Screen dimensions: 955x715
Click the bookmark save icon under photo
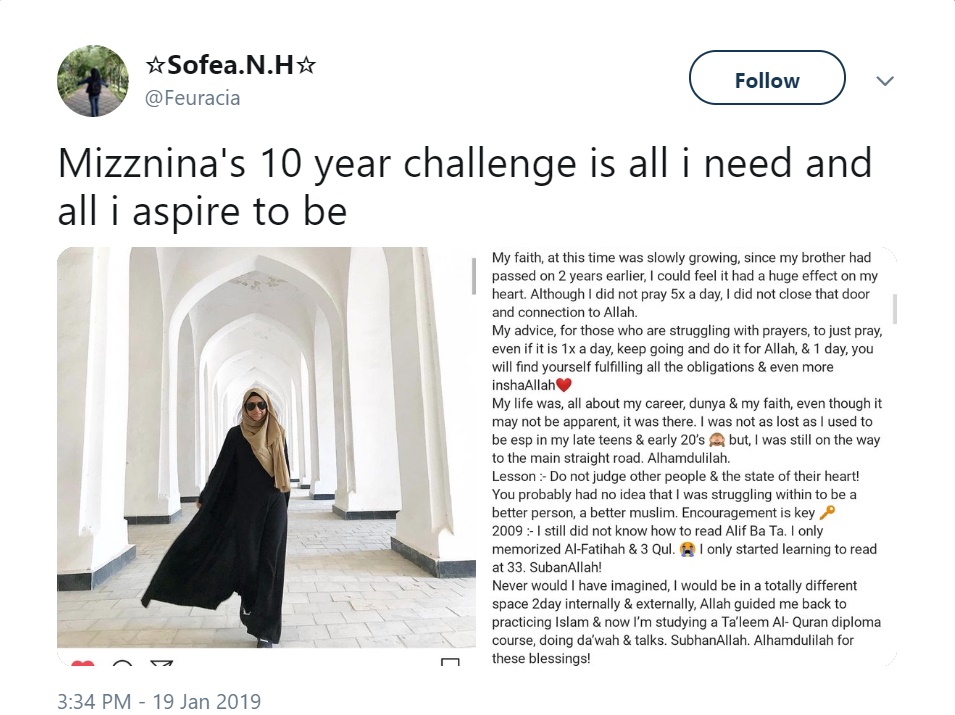pos(450,663)
